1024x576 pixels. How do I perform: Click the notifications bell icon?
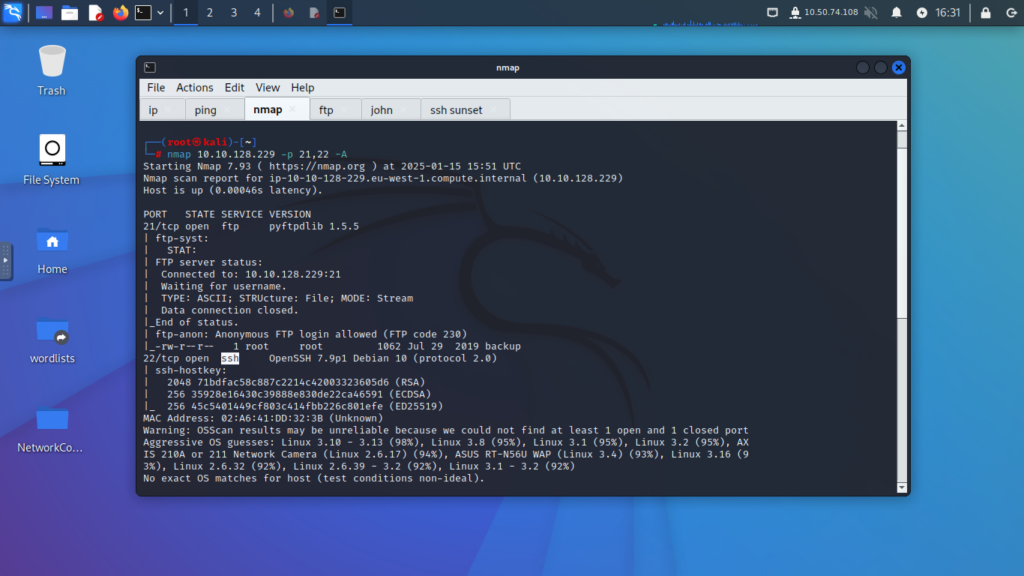896,13
